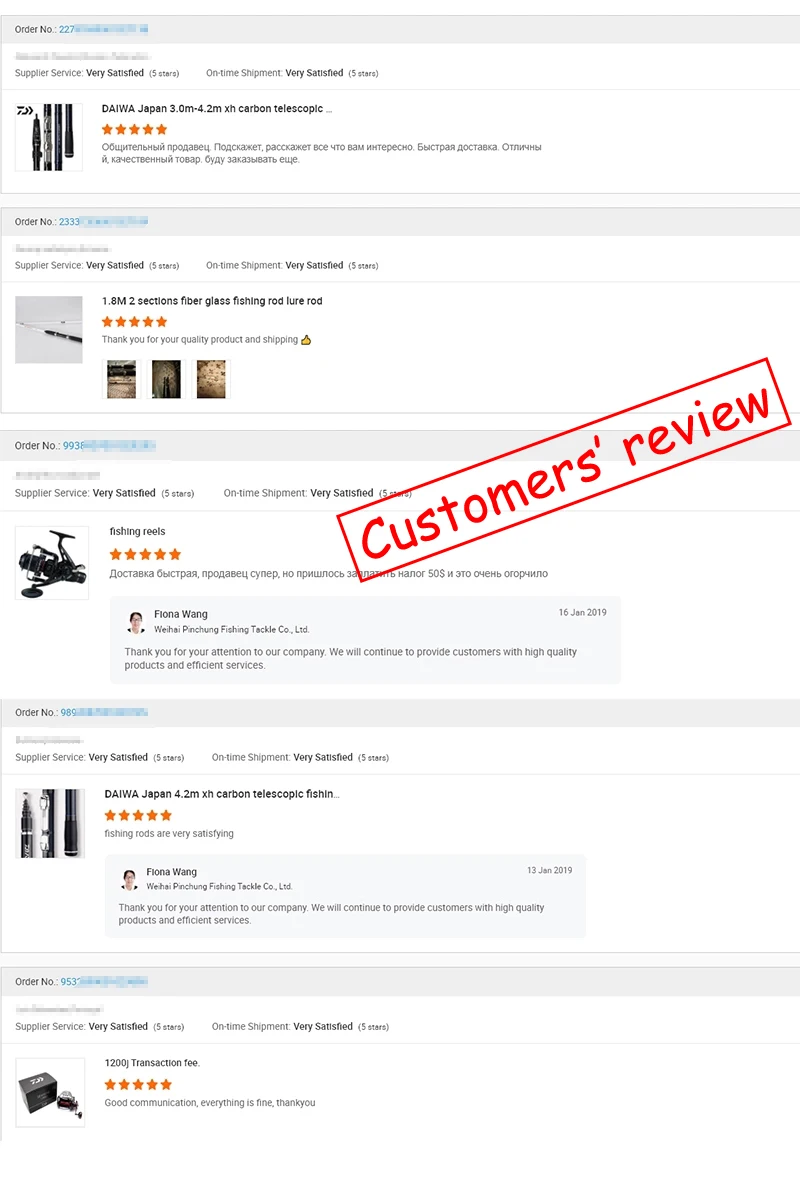Open the 1200j Transaction fee product image
This screenshot has width=800, height=1200.
(x=50, y=1092)
